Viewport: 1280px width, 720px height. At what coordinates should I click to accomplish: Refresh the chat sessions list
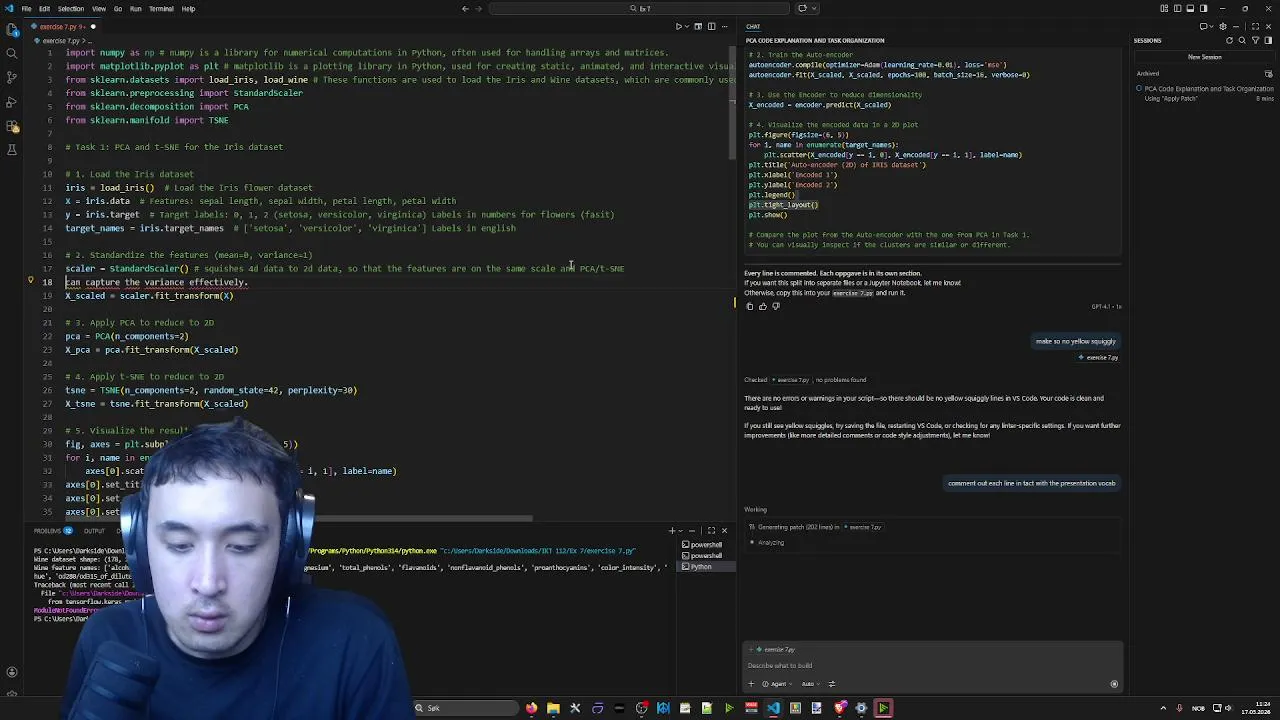[x=1229, y=40]
